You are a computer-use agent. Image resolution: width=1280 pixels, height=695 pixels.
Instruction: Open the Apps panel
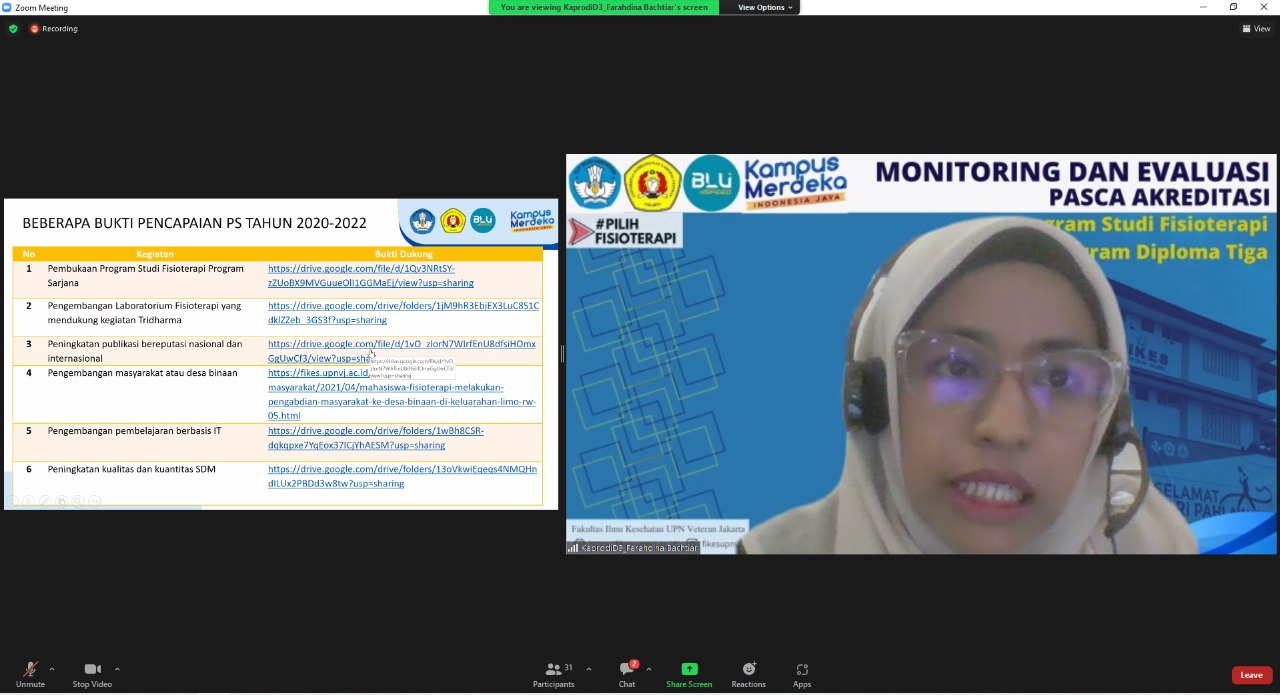tap(802, 674)
